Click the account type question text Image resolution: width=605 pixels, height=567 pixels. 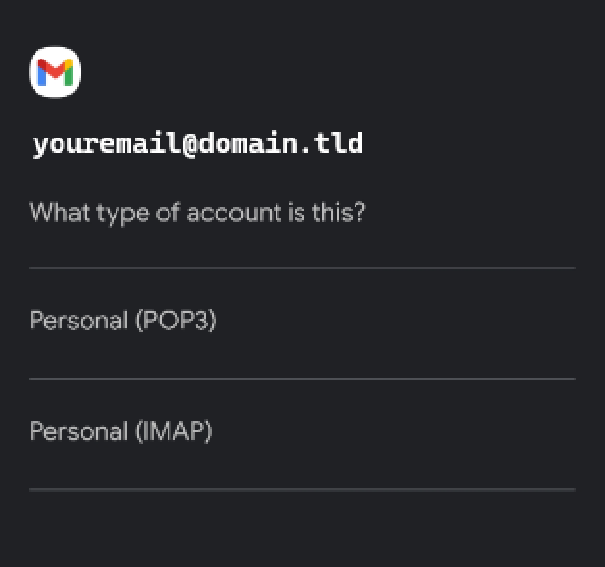(197, 213)
